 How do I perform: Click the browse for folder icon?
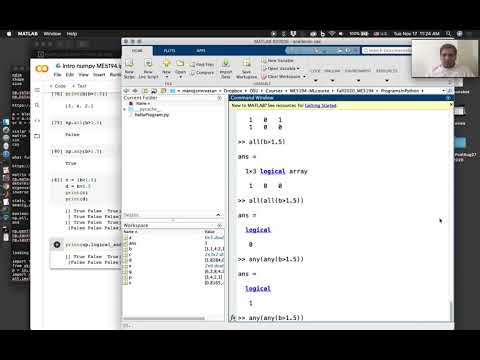(x=154, y=91)
